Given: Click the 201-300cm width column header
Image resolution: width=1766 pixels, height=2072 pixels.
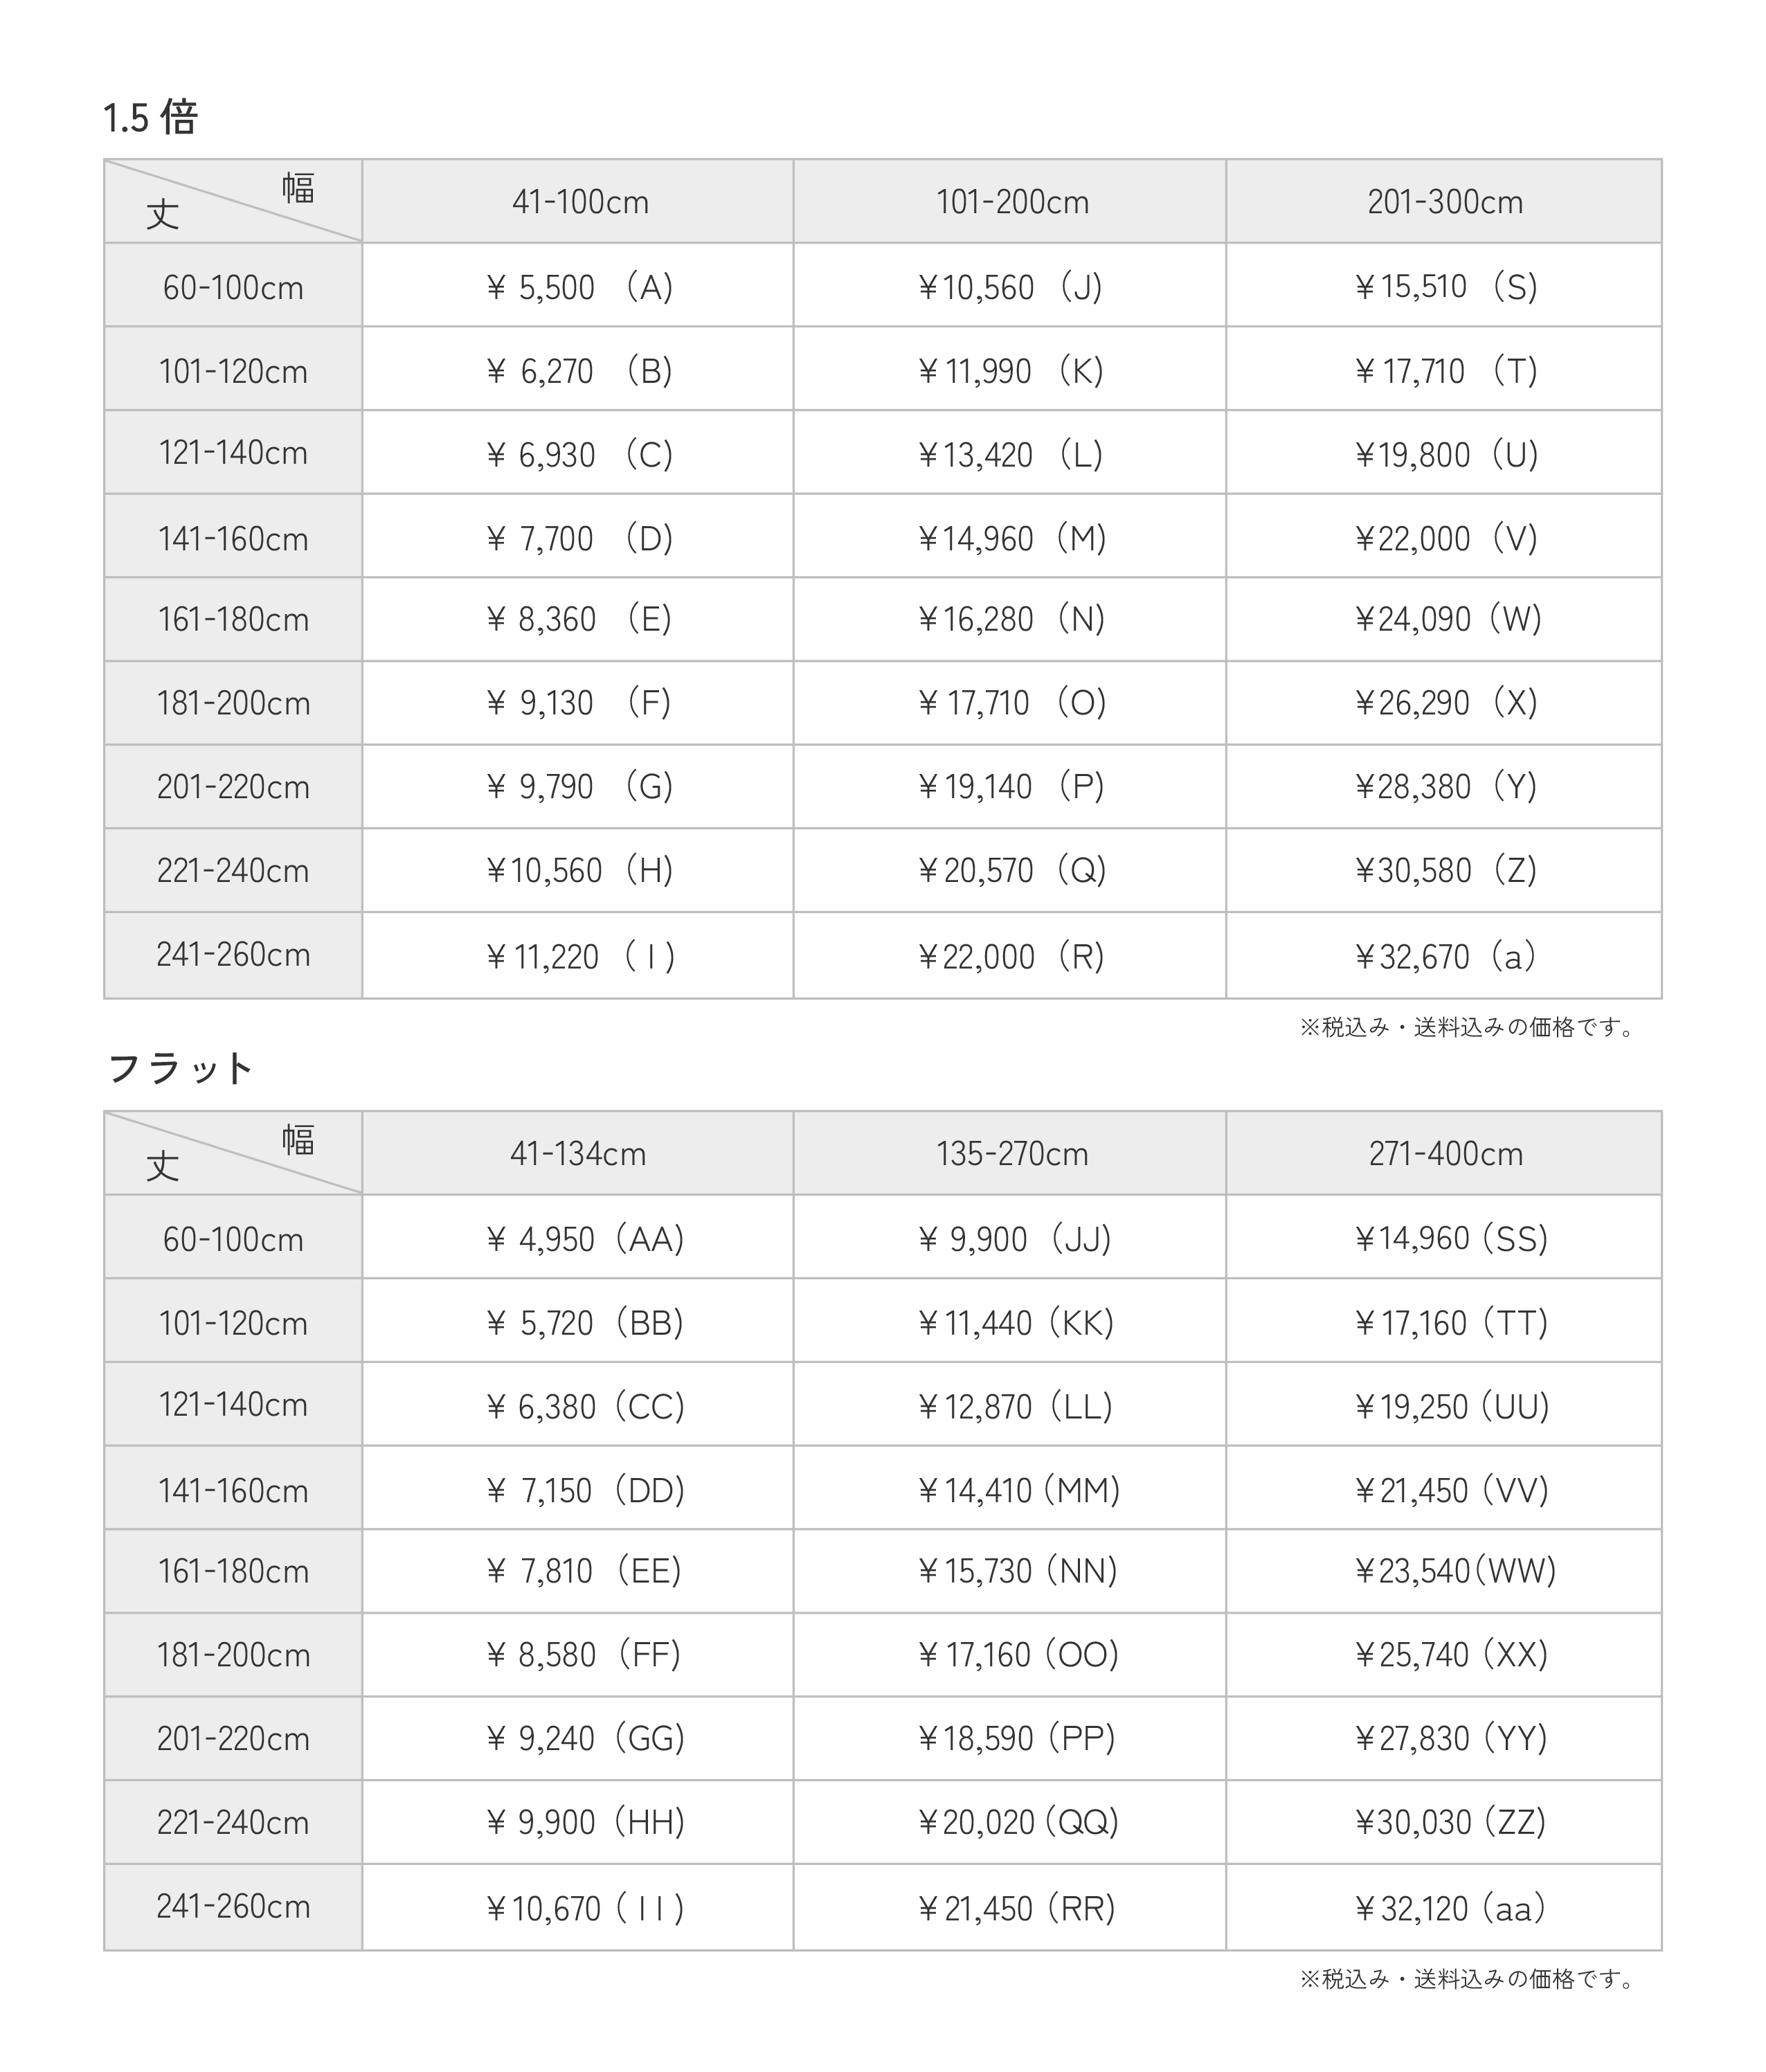Looking at the screenshot, I should click(x=1445, y=202).
